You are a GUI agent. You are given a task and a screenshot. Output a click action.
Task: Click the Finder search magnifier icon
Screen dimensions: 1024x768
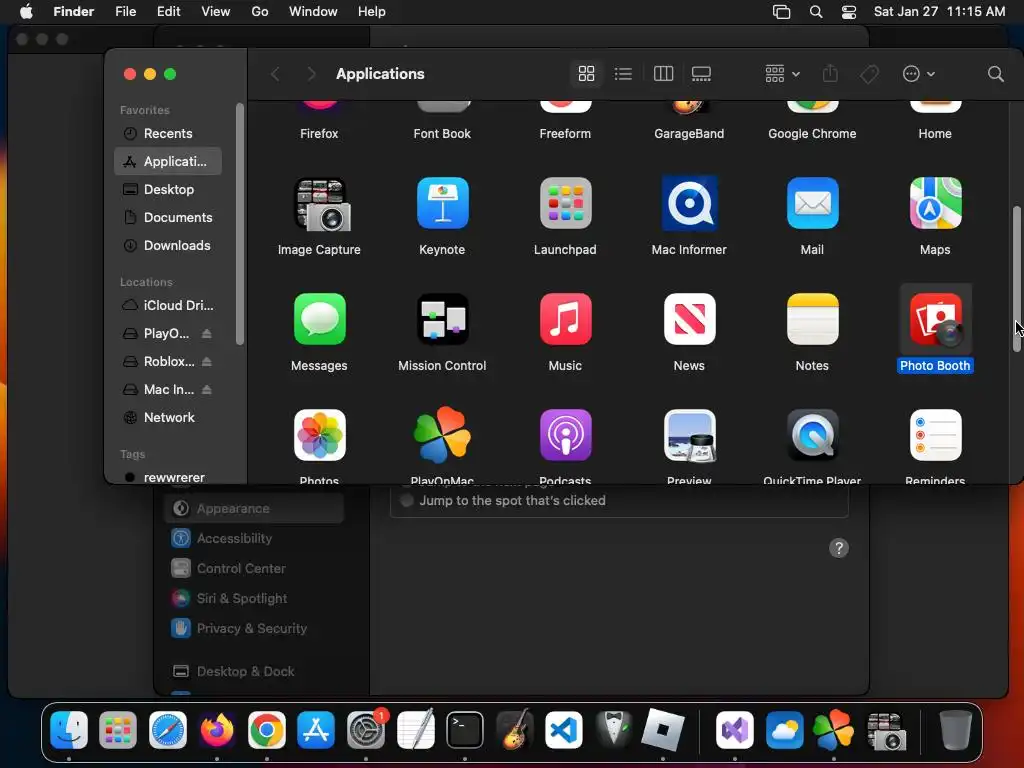click(995, 74)
